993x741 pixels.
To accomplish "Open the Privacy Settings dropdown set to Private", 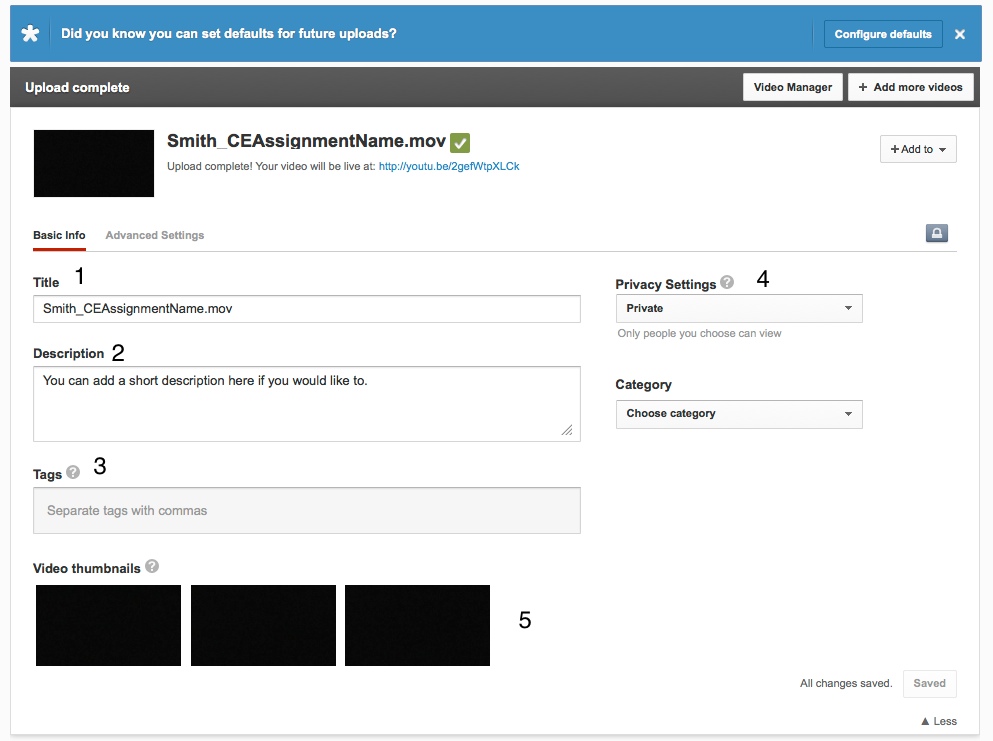I will point(738,308).
